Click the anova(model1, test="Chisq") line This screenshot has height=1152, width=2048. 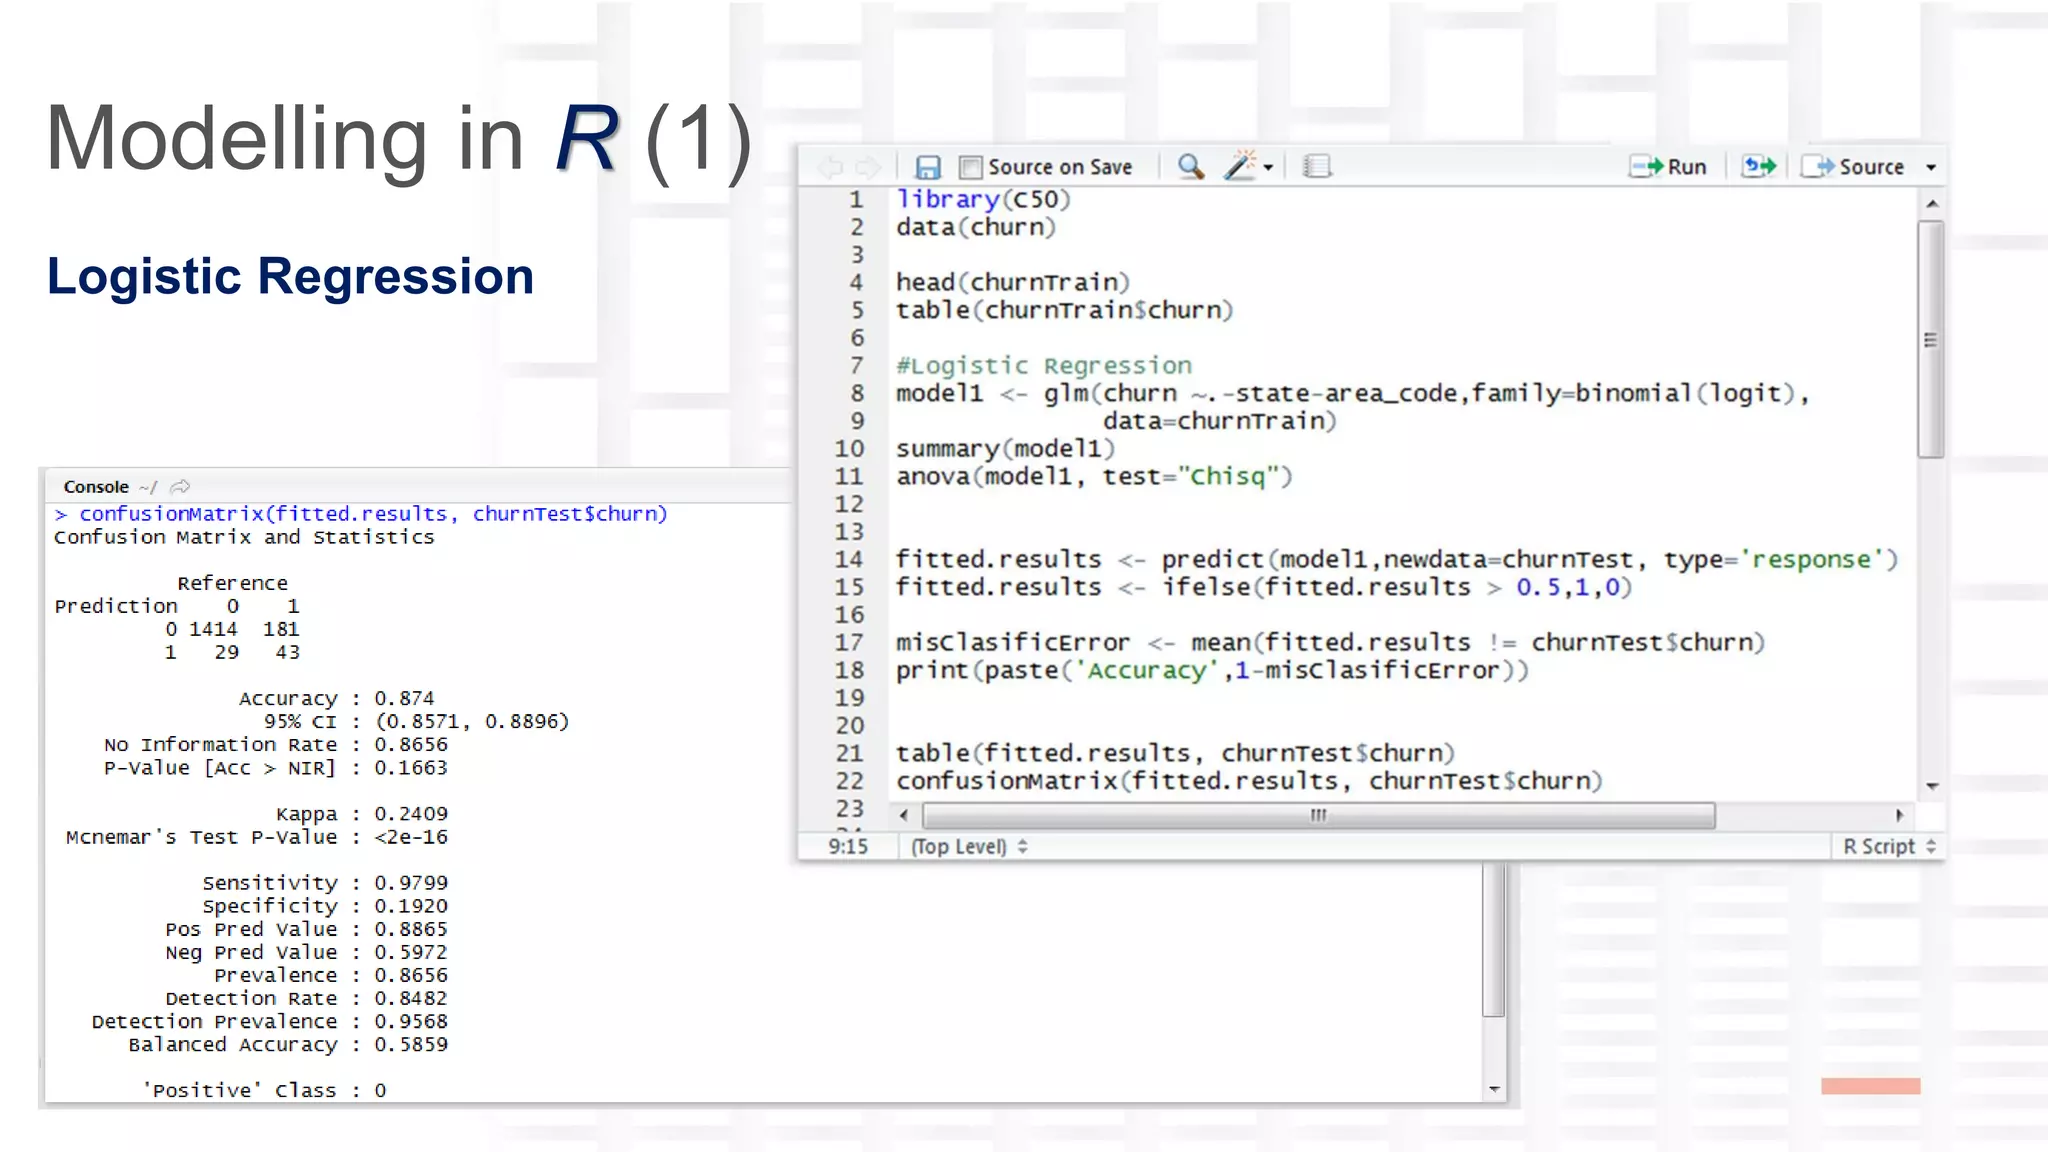point(1094,477)
